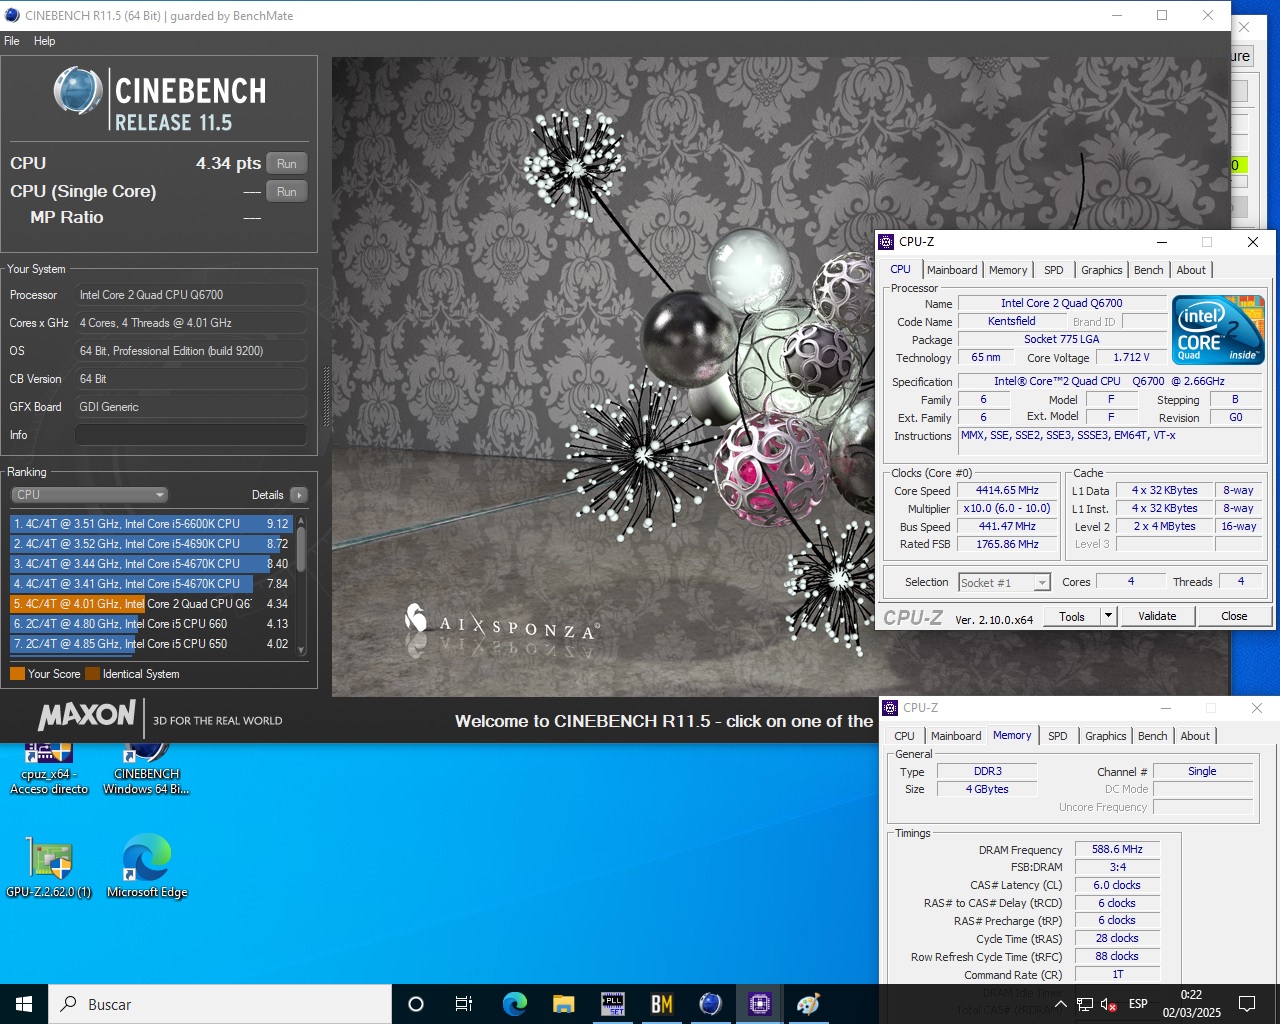Click the network tray icon
Image resolution: width=1280 pixels, height=1024 pixels.
1084,1004
